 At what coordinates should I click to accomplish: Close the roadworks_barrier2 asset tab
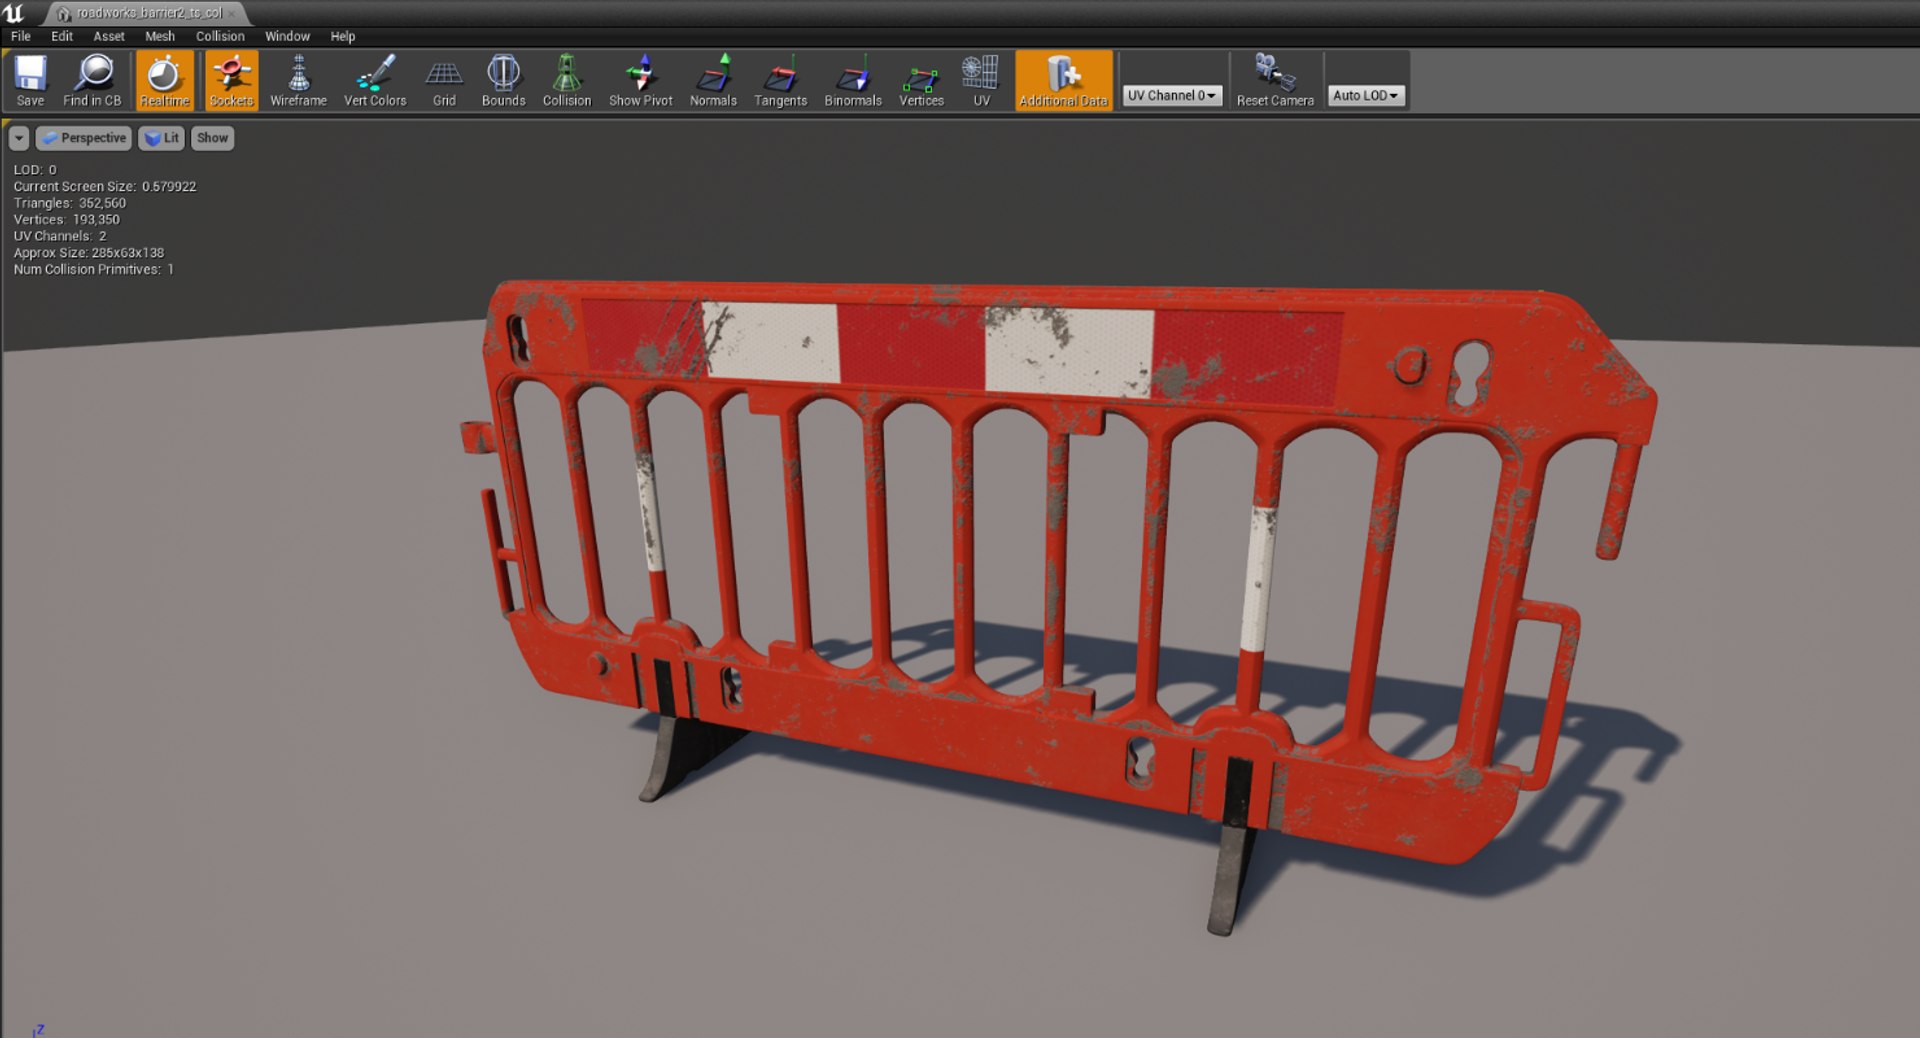point(232,13)
